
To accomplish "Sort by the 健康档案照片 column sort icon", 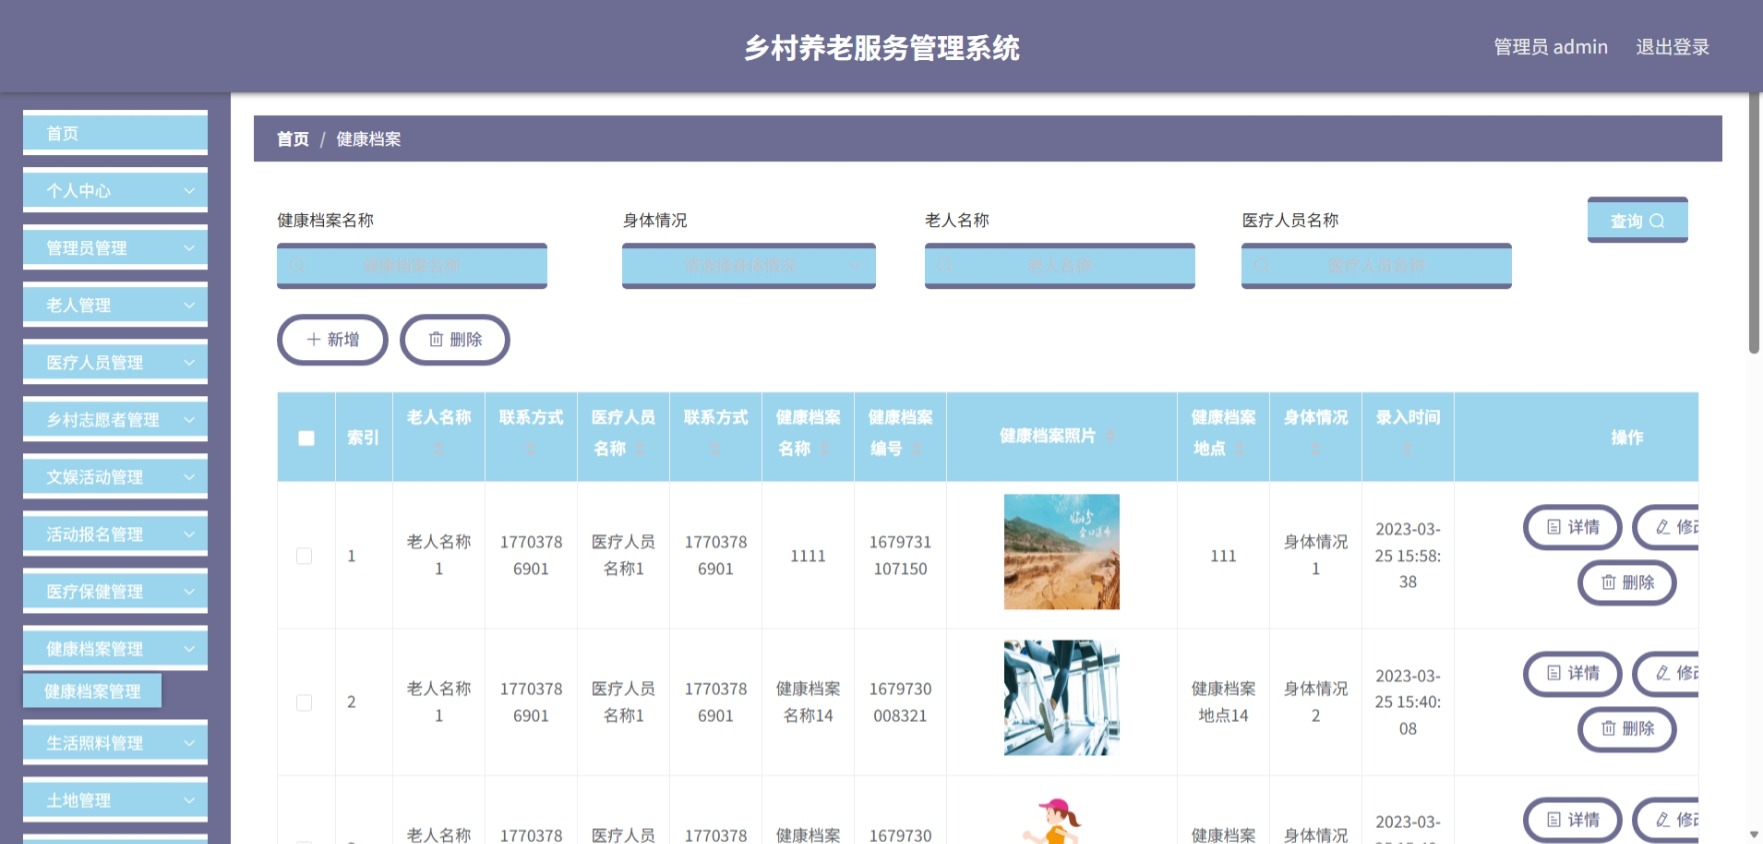I will (x=1110, y=436).
